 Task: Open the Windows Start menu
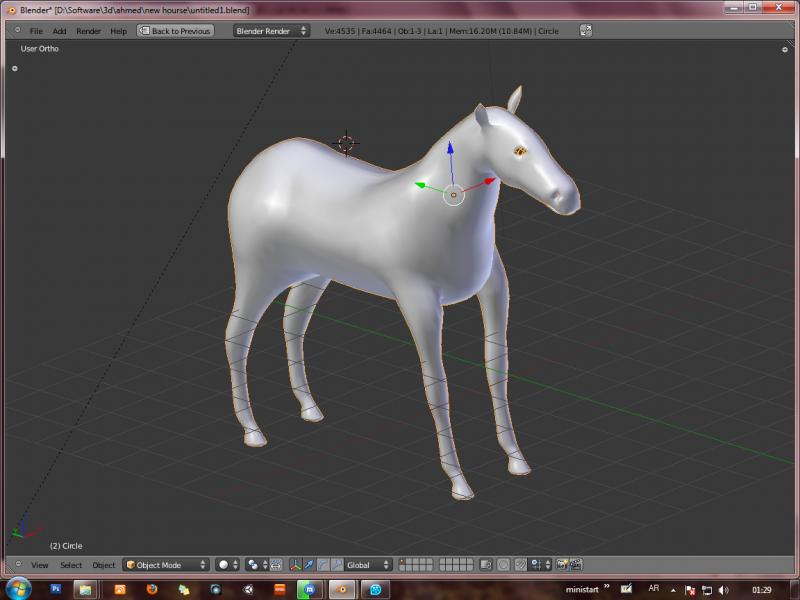[x=18, y=589]
